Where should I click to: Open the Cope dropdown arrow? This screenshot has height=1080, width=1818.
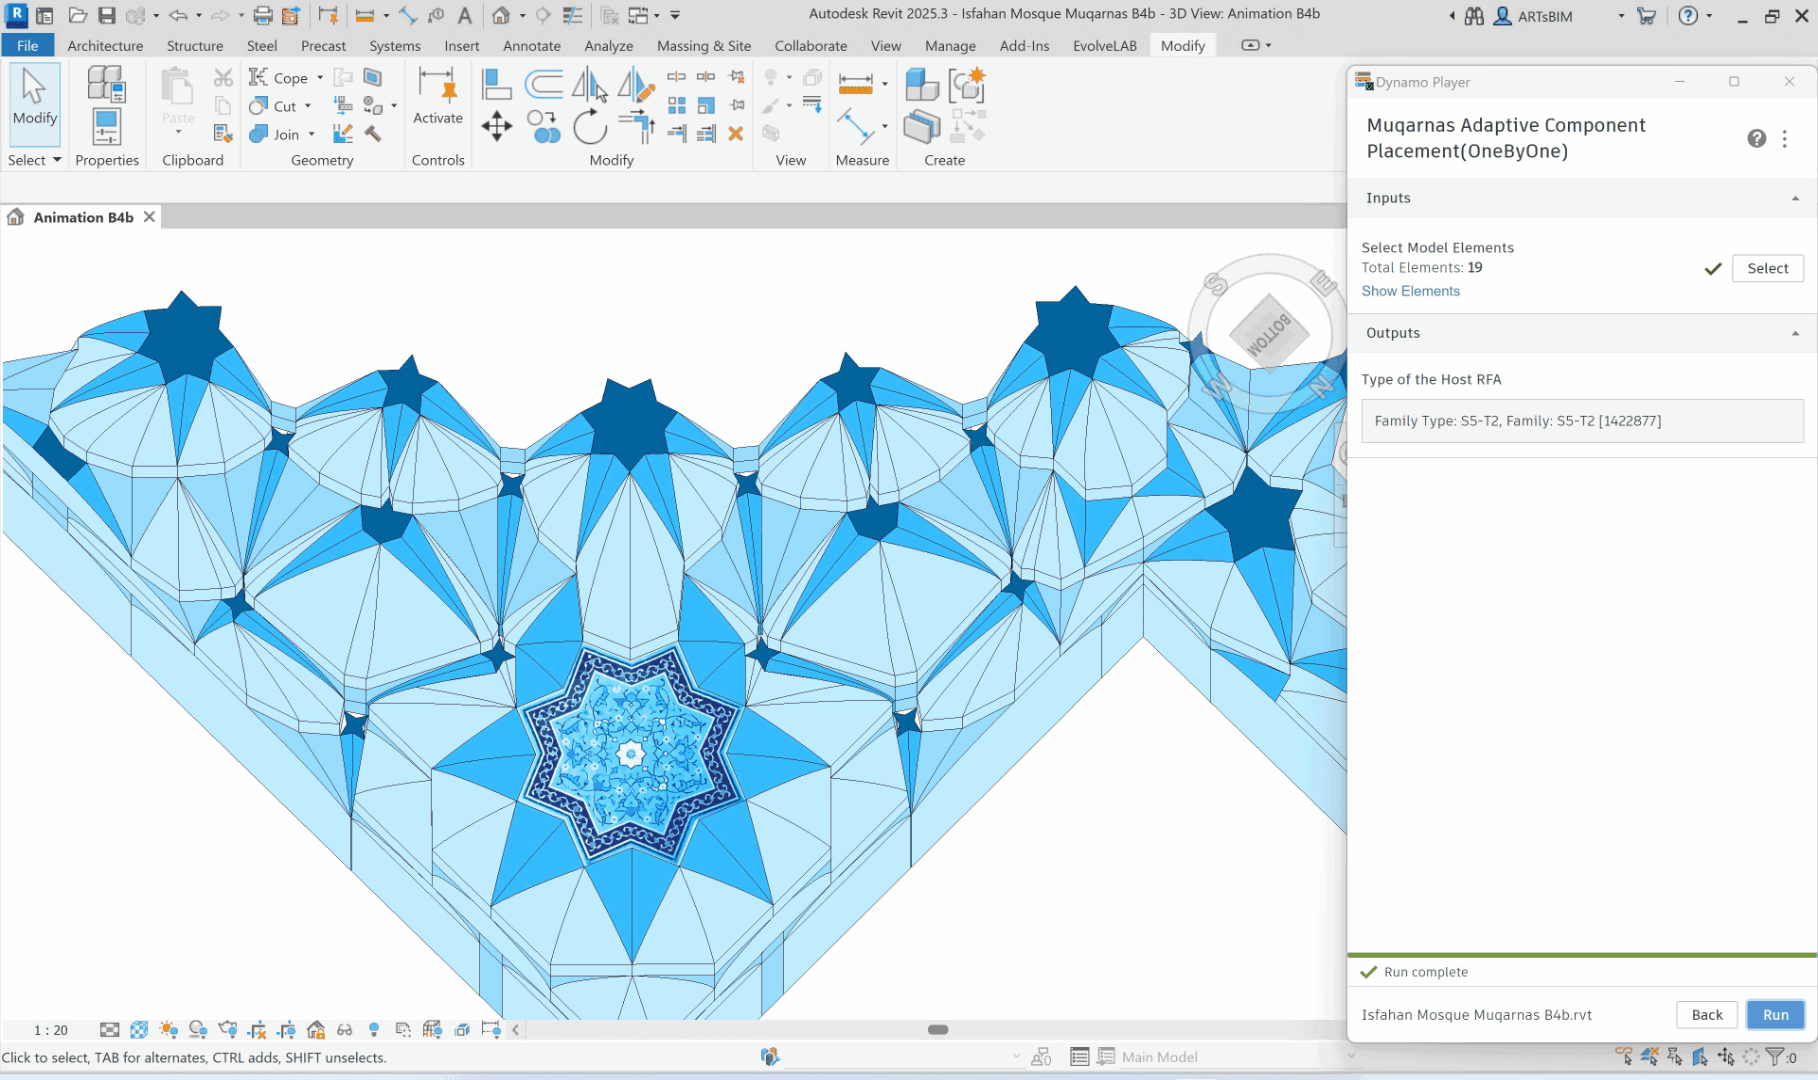320,78
